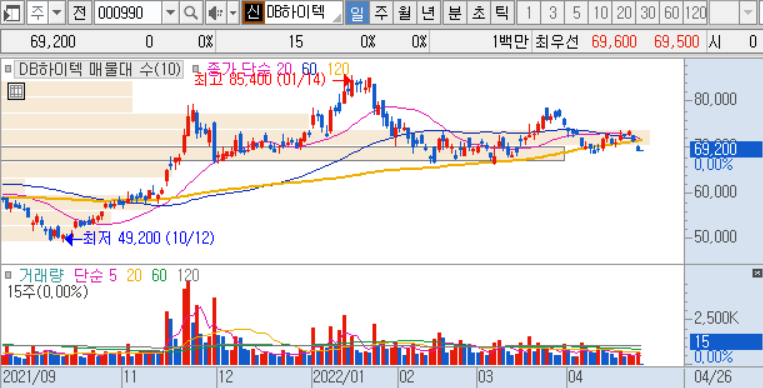Viewport: 763px width, 388px height.
Task: Toggle the square marker before 거래량
Action: 7,275
